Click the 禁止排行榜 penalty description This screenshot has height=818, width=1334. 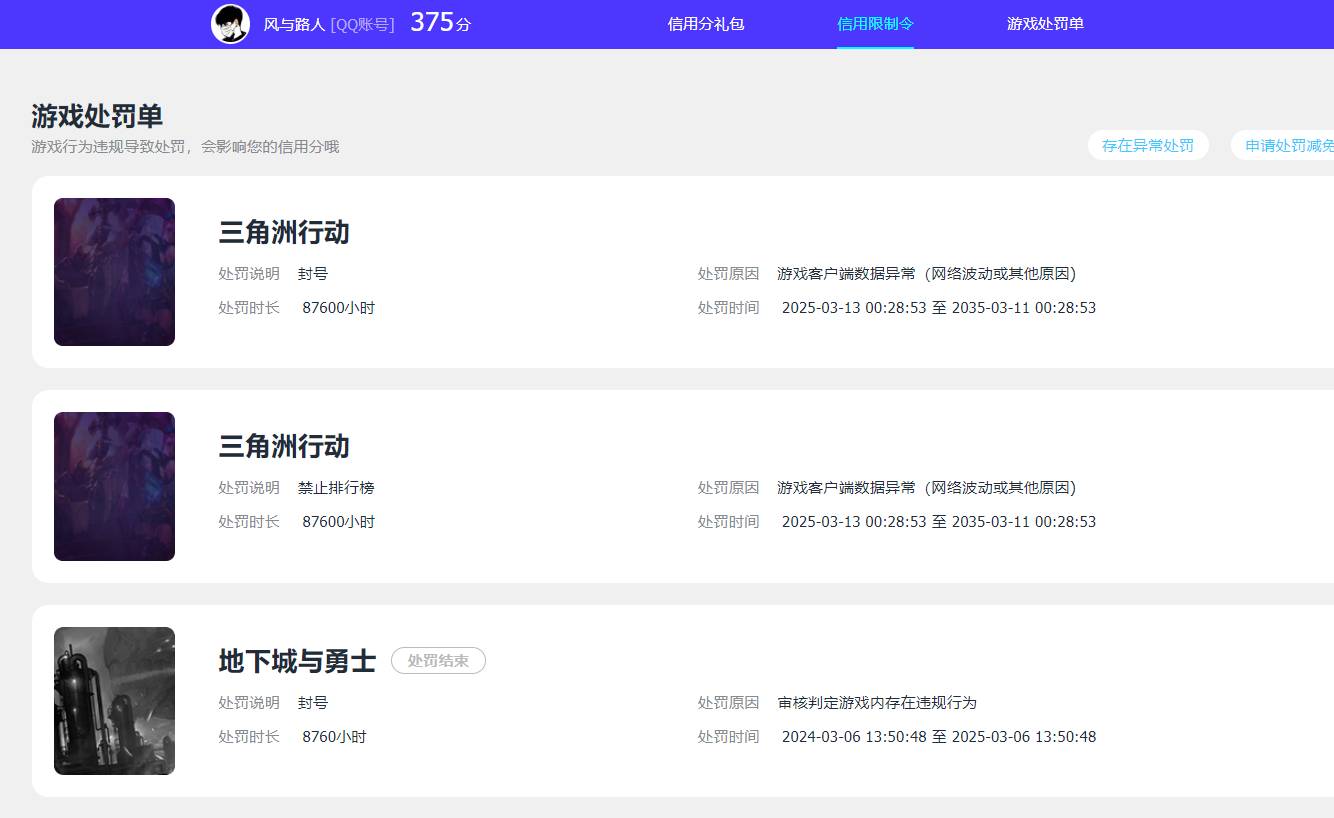pos(336,488)
